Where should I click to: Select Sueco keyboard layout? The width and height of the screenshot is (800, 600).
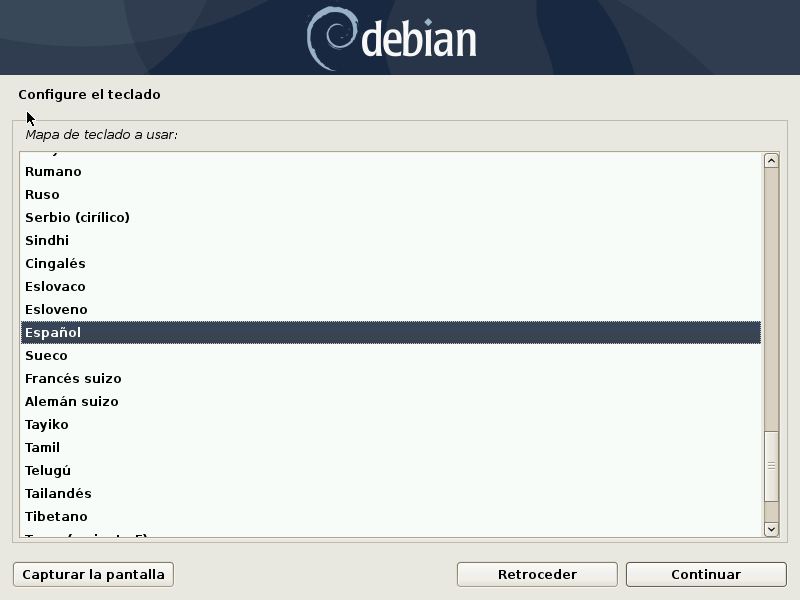point(47,356)
